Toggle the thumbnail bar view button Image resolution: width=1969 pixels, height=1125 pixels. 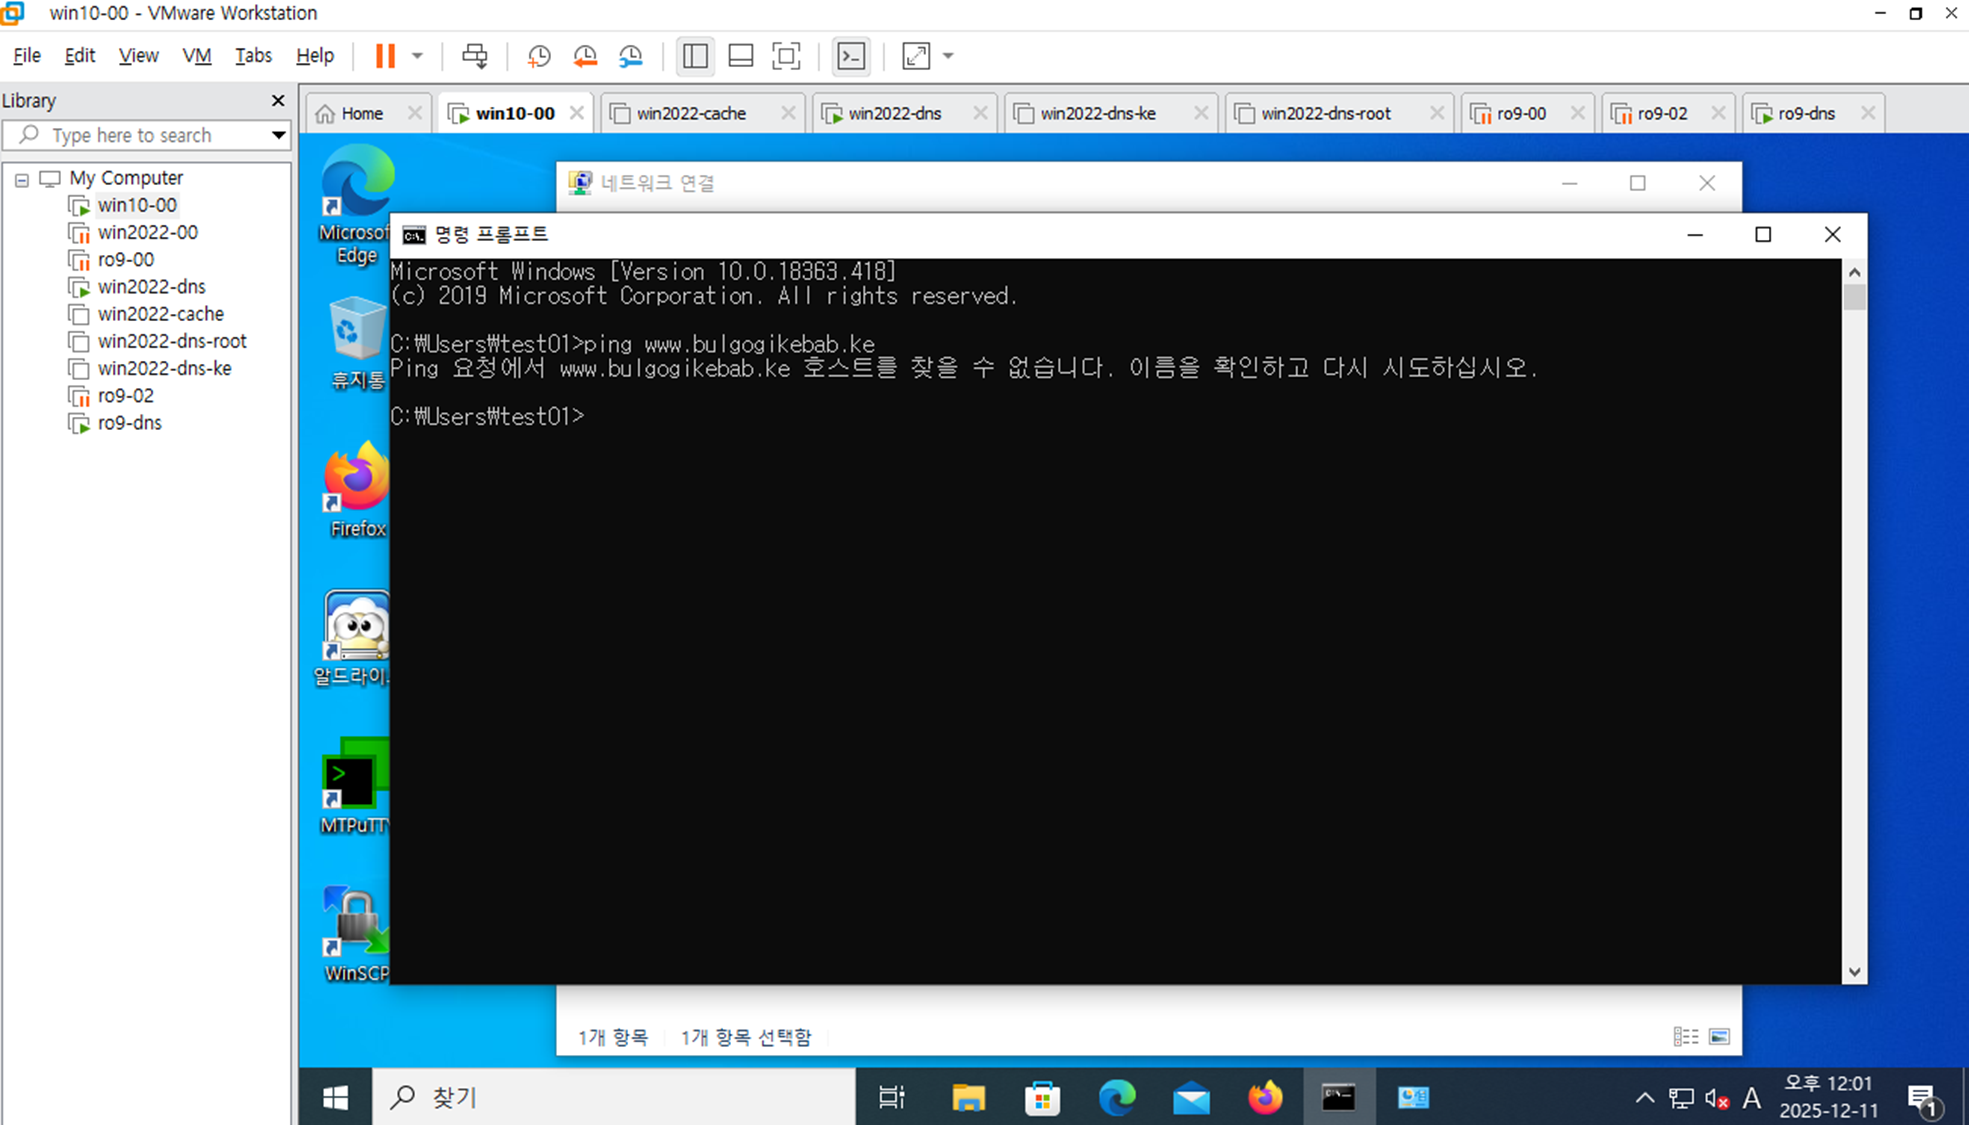(x=741, y=56)
